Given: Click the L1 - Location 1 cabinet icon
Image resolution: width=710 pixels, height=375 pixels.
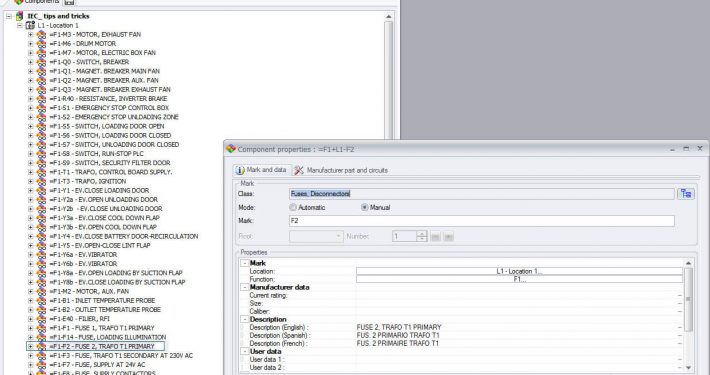Looking at the screenshot, I should (x=30, y=25).
